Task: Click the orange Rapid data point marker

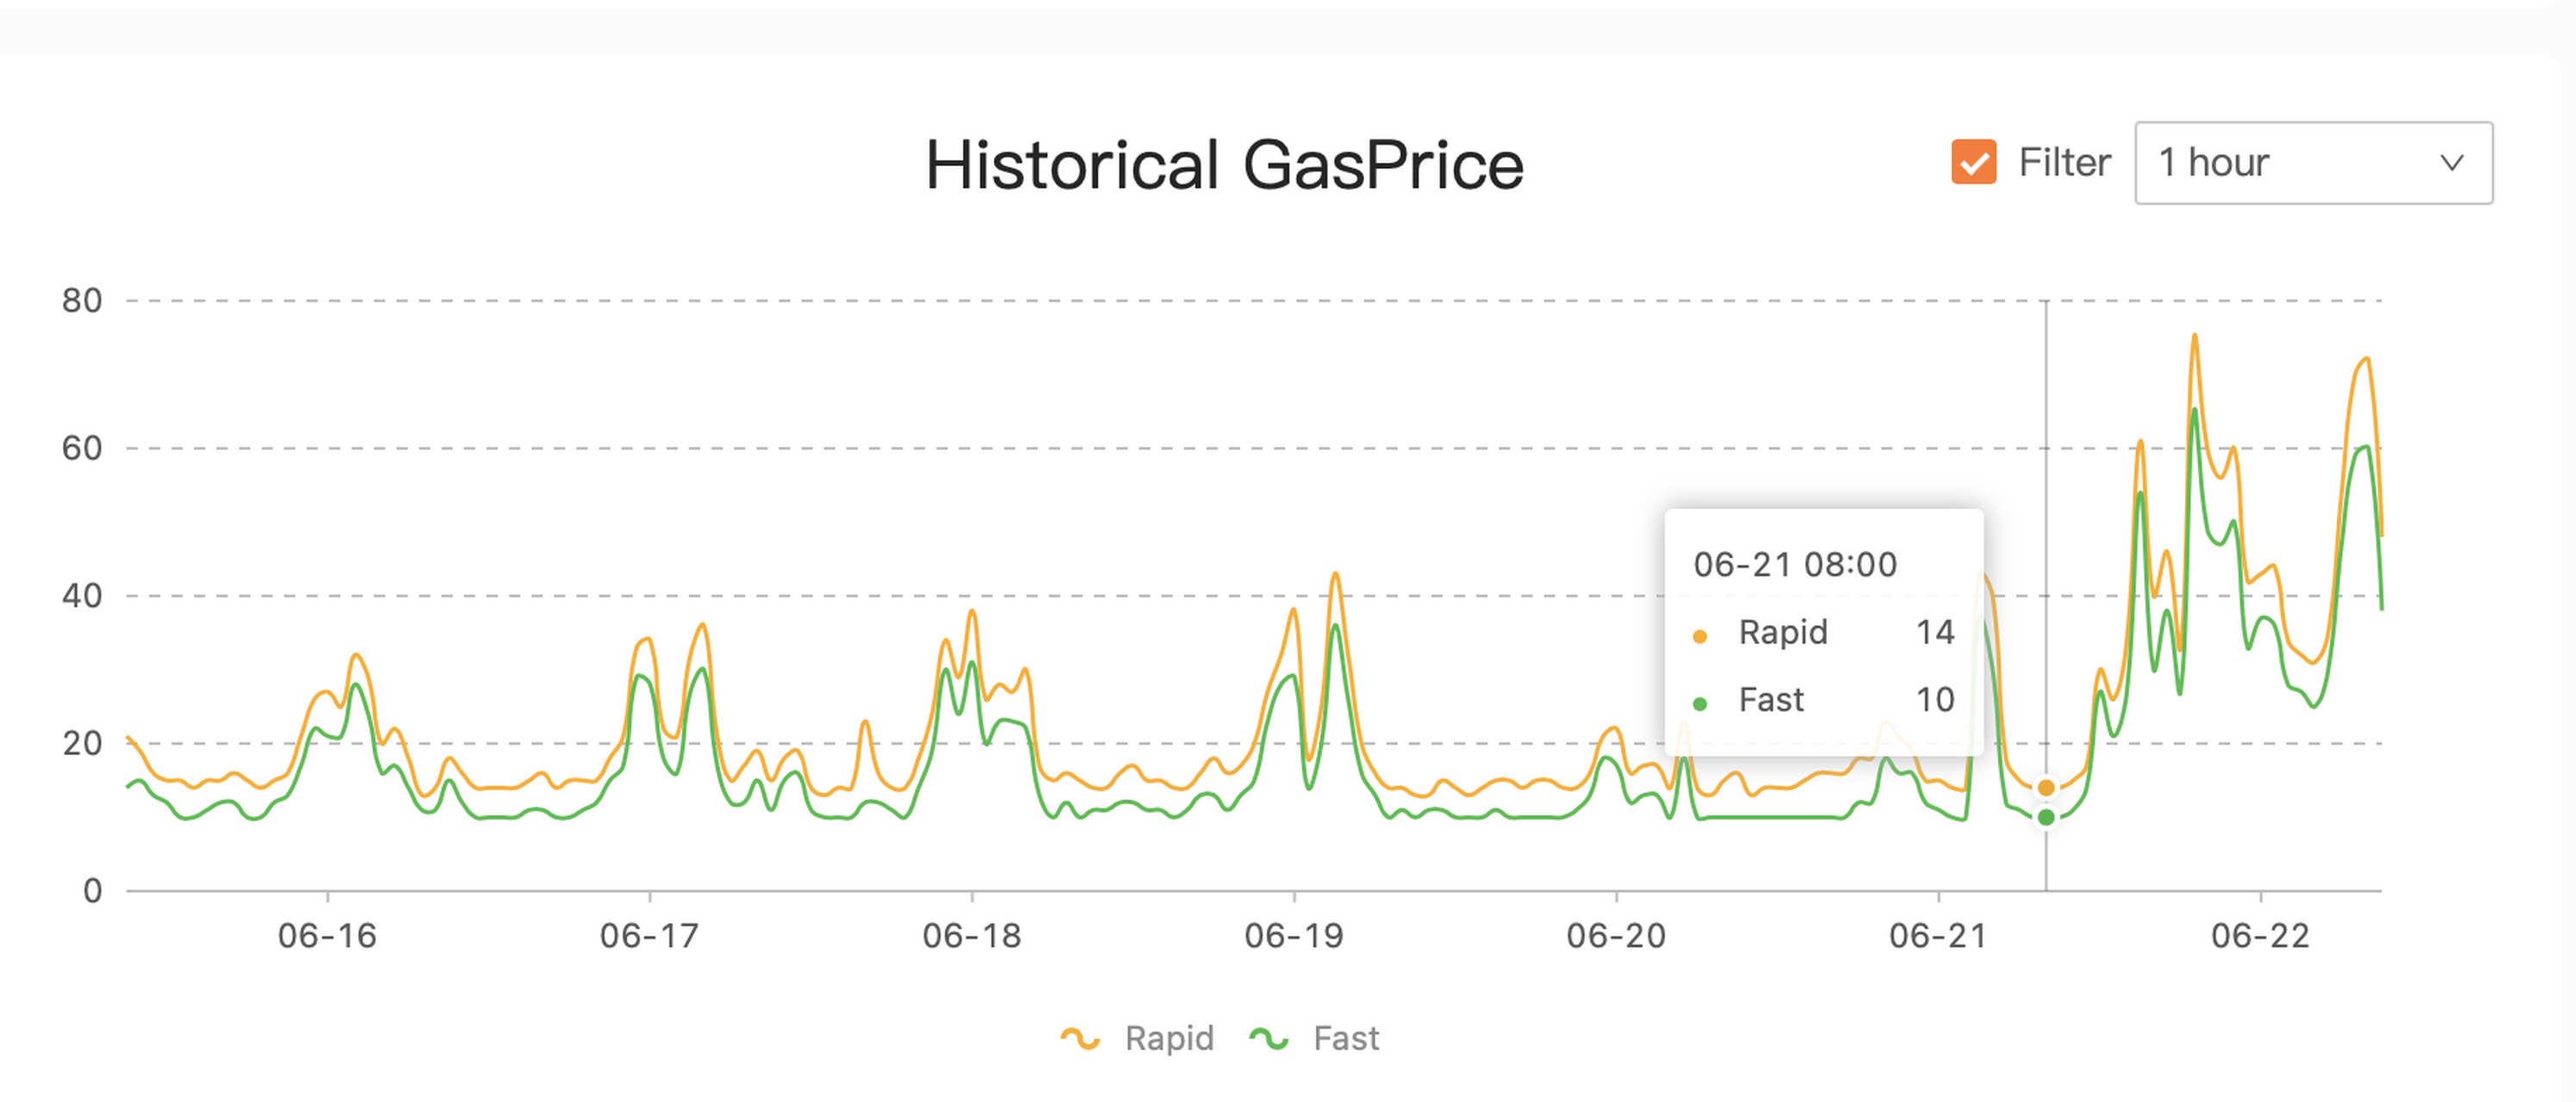Action: (x=2046, y=788)
